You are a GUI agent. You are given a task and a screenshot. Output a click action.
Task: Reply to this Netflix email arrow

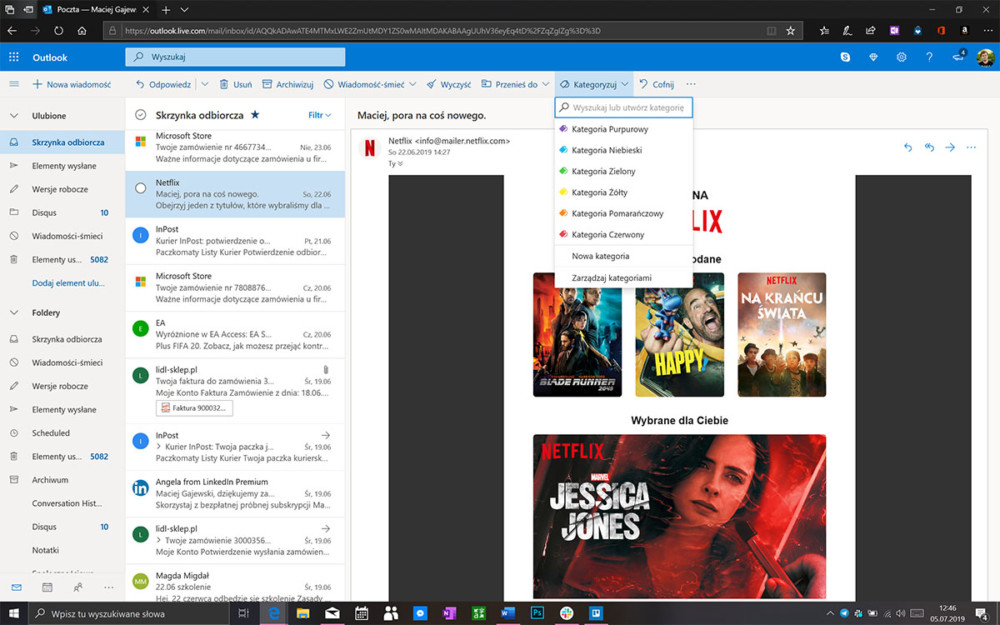click(x=908, y=147)
